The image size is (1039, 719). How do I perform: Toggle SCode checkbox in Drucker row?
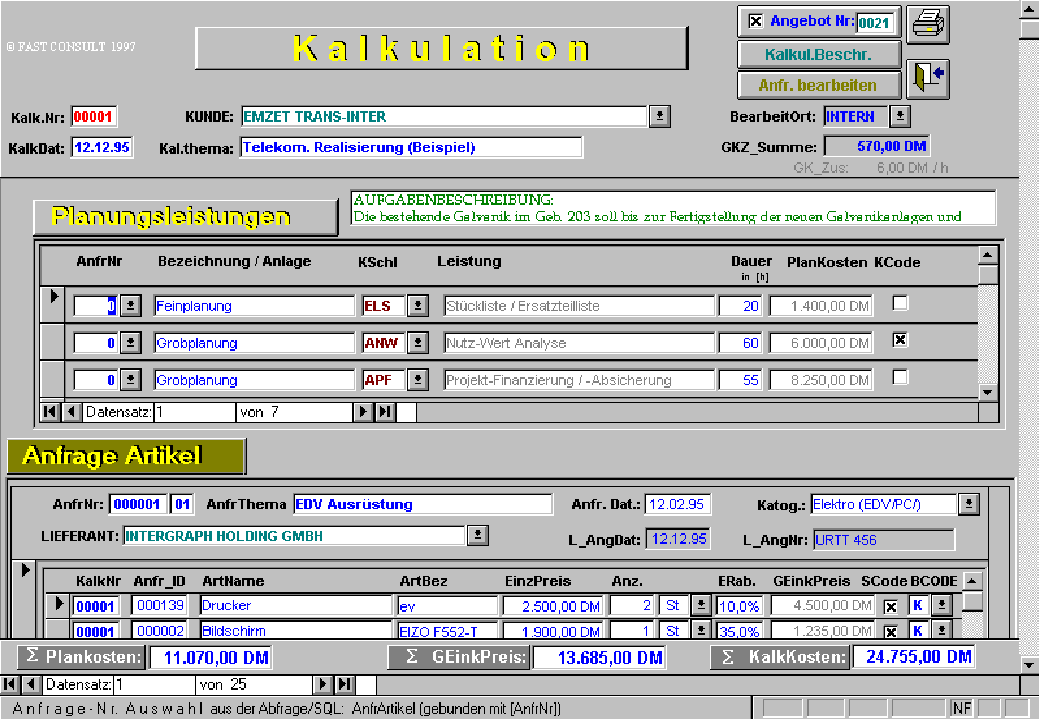[x=891, y=606]
